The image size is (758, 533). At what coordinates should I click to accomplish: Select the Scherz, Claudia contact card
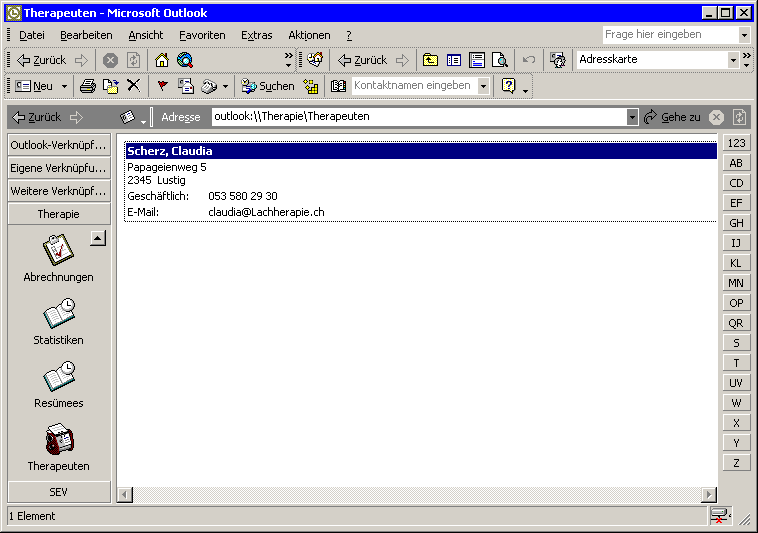point(421,182)
